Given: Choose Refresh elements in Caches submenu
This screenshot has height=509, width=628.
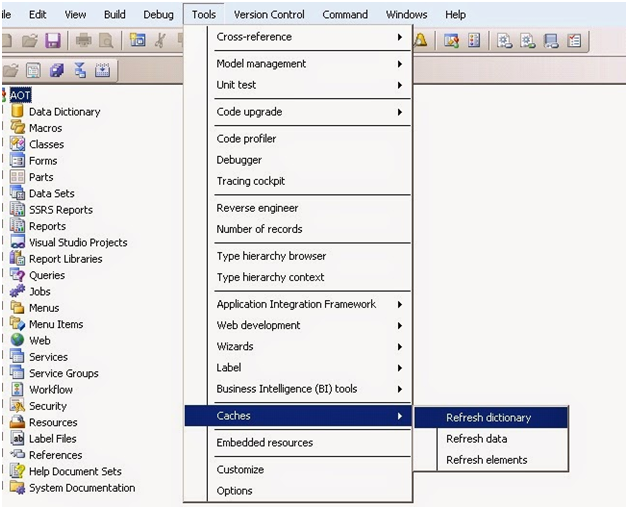Looking at the screenshot, I should pyautogui.click(x=491, y=460).
